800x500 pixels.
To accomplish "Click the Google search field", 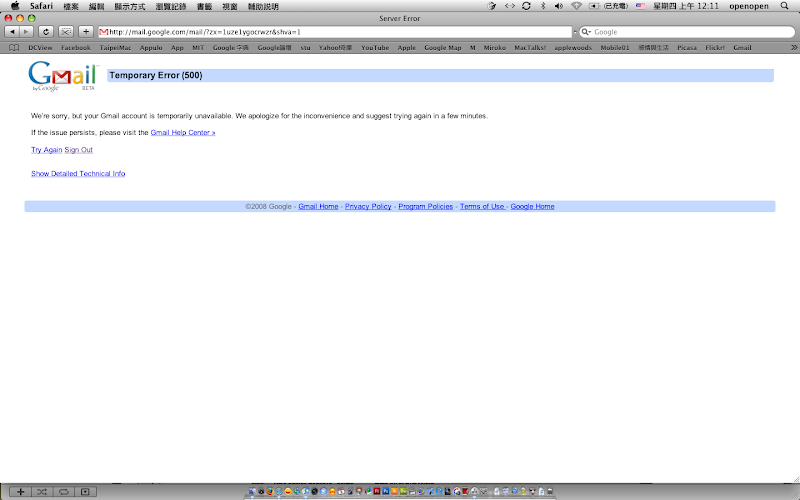I will coord(687,32).
